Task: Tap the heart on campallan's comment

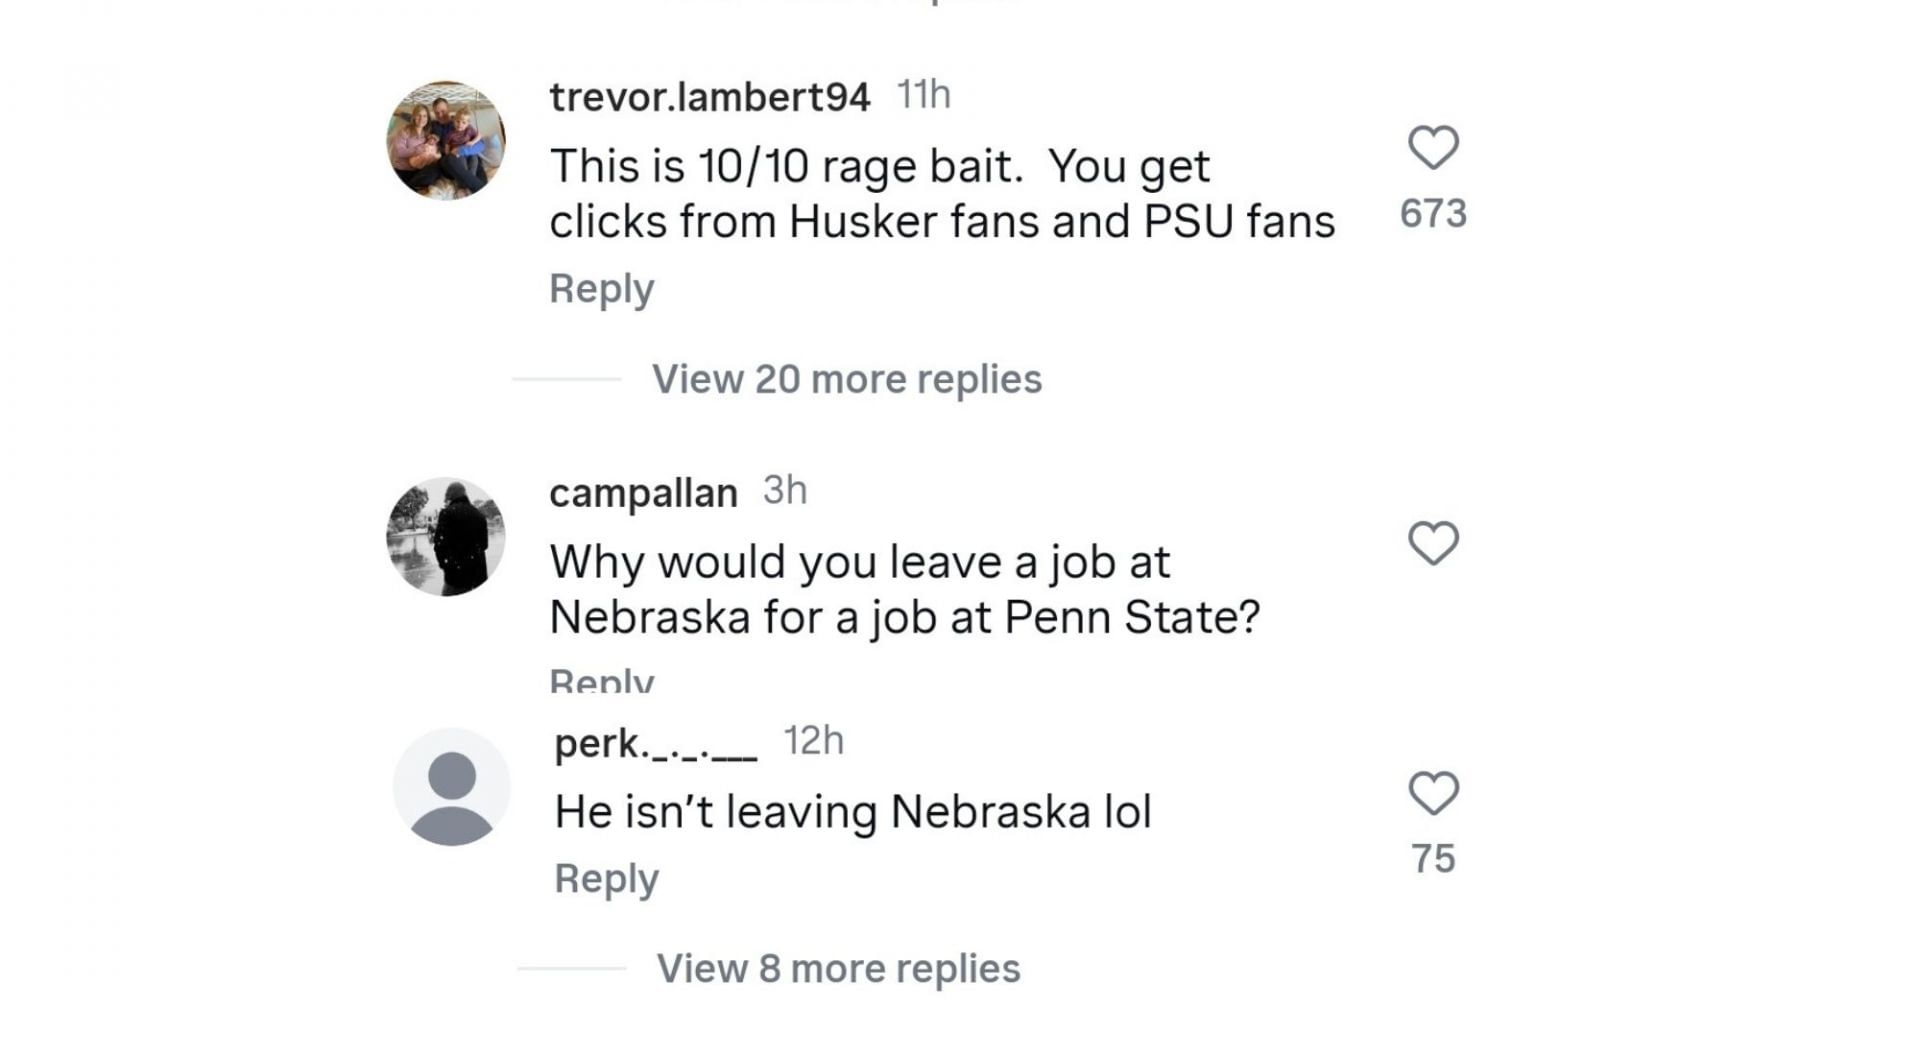Action: pos(1433,543)
